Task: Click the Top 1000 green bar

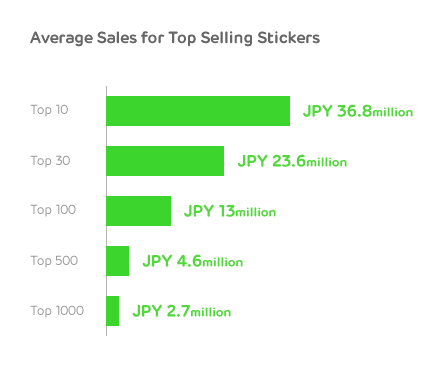Action: tap(113, 311)
